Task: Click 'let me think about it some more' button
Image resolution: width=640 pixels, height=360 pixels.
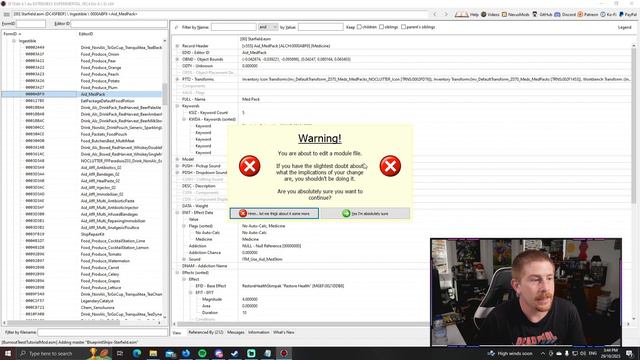Action: tap(274, 213)
